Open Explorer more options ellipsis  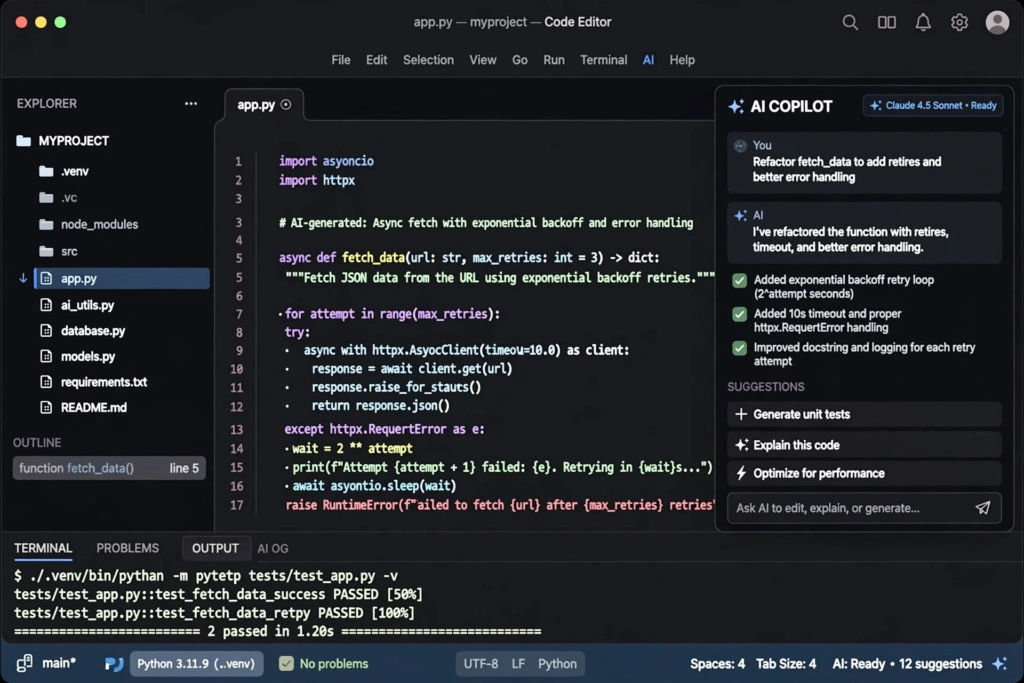click(x=191, y=103)
